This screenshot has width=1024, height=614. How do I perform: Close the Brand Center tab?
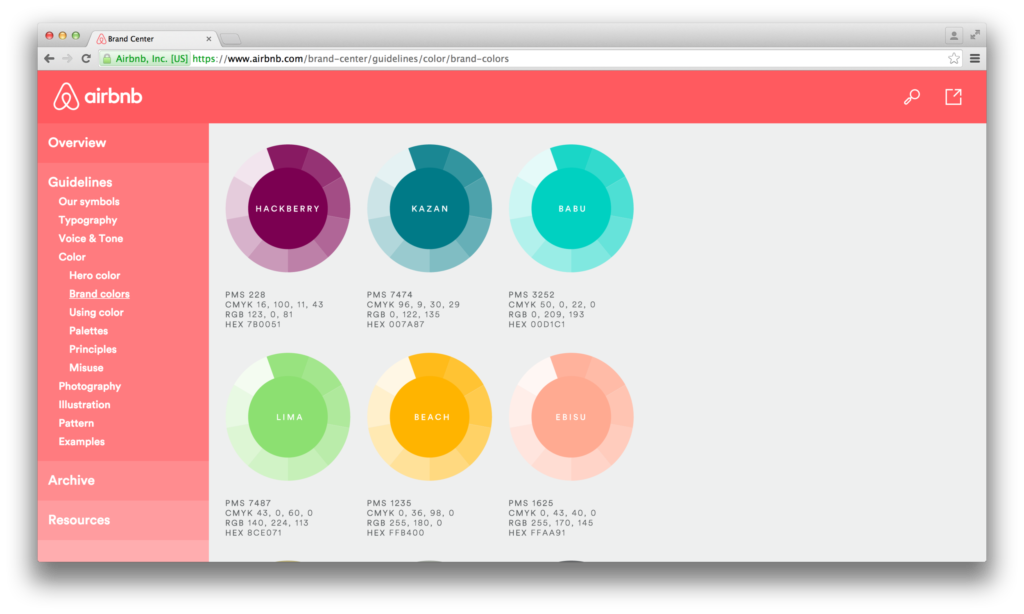click(209, 39)
